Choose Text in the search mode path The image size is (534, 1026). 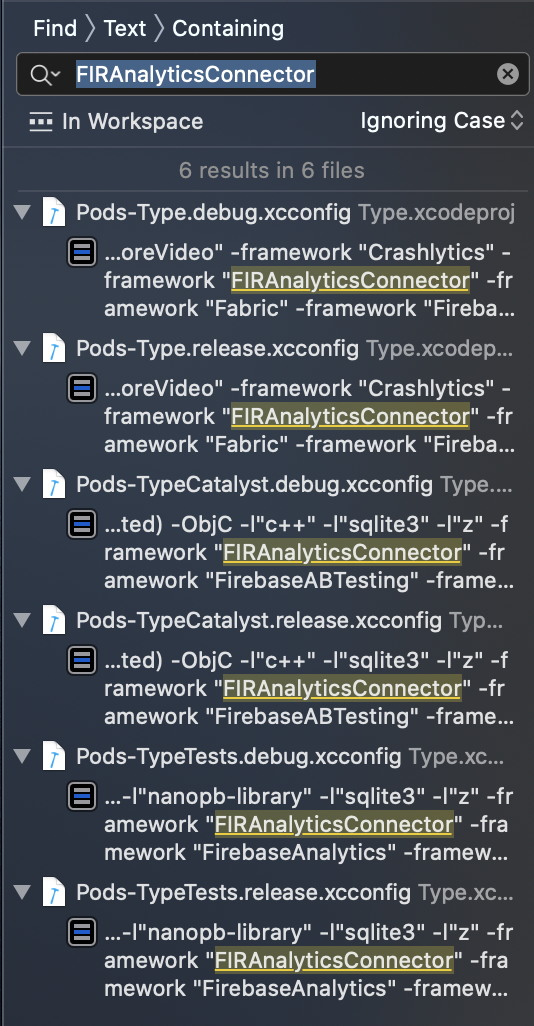pos(125,29)
